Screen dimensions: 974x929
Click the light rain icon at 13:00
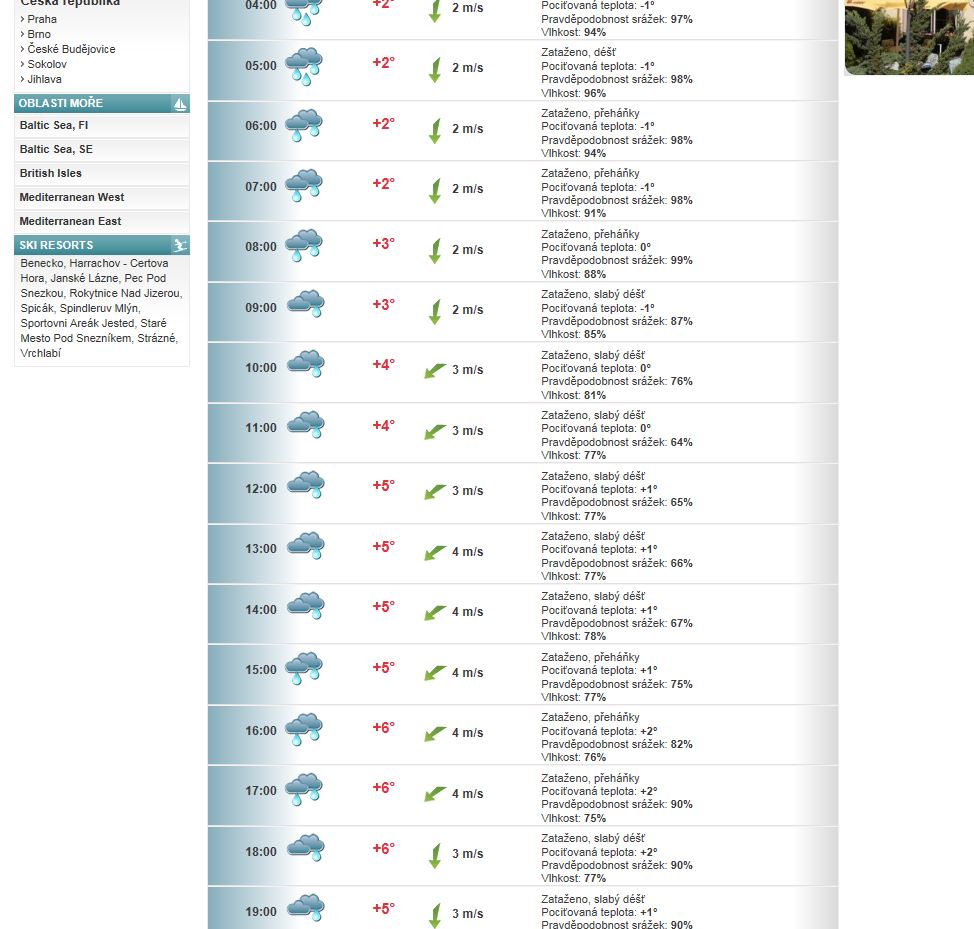pyautogui.click(x=305, y=545)
